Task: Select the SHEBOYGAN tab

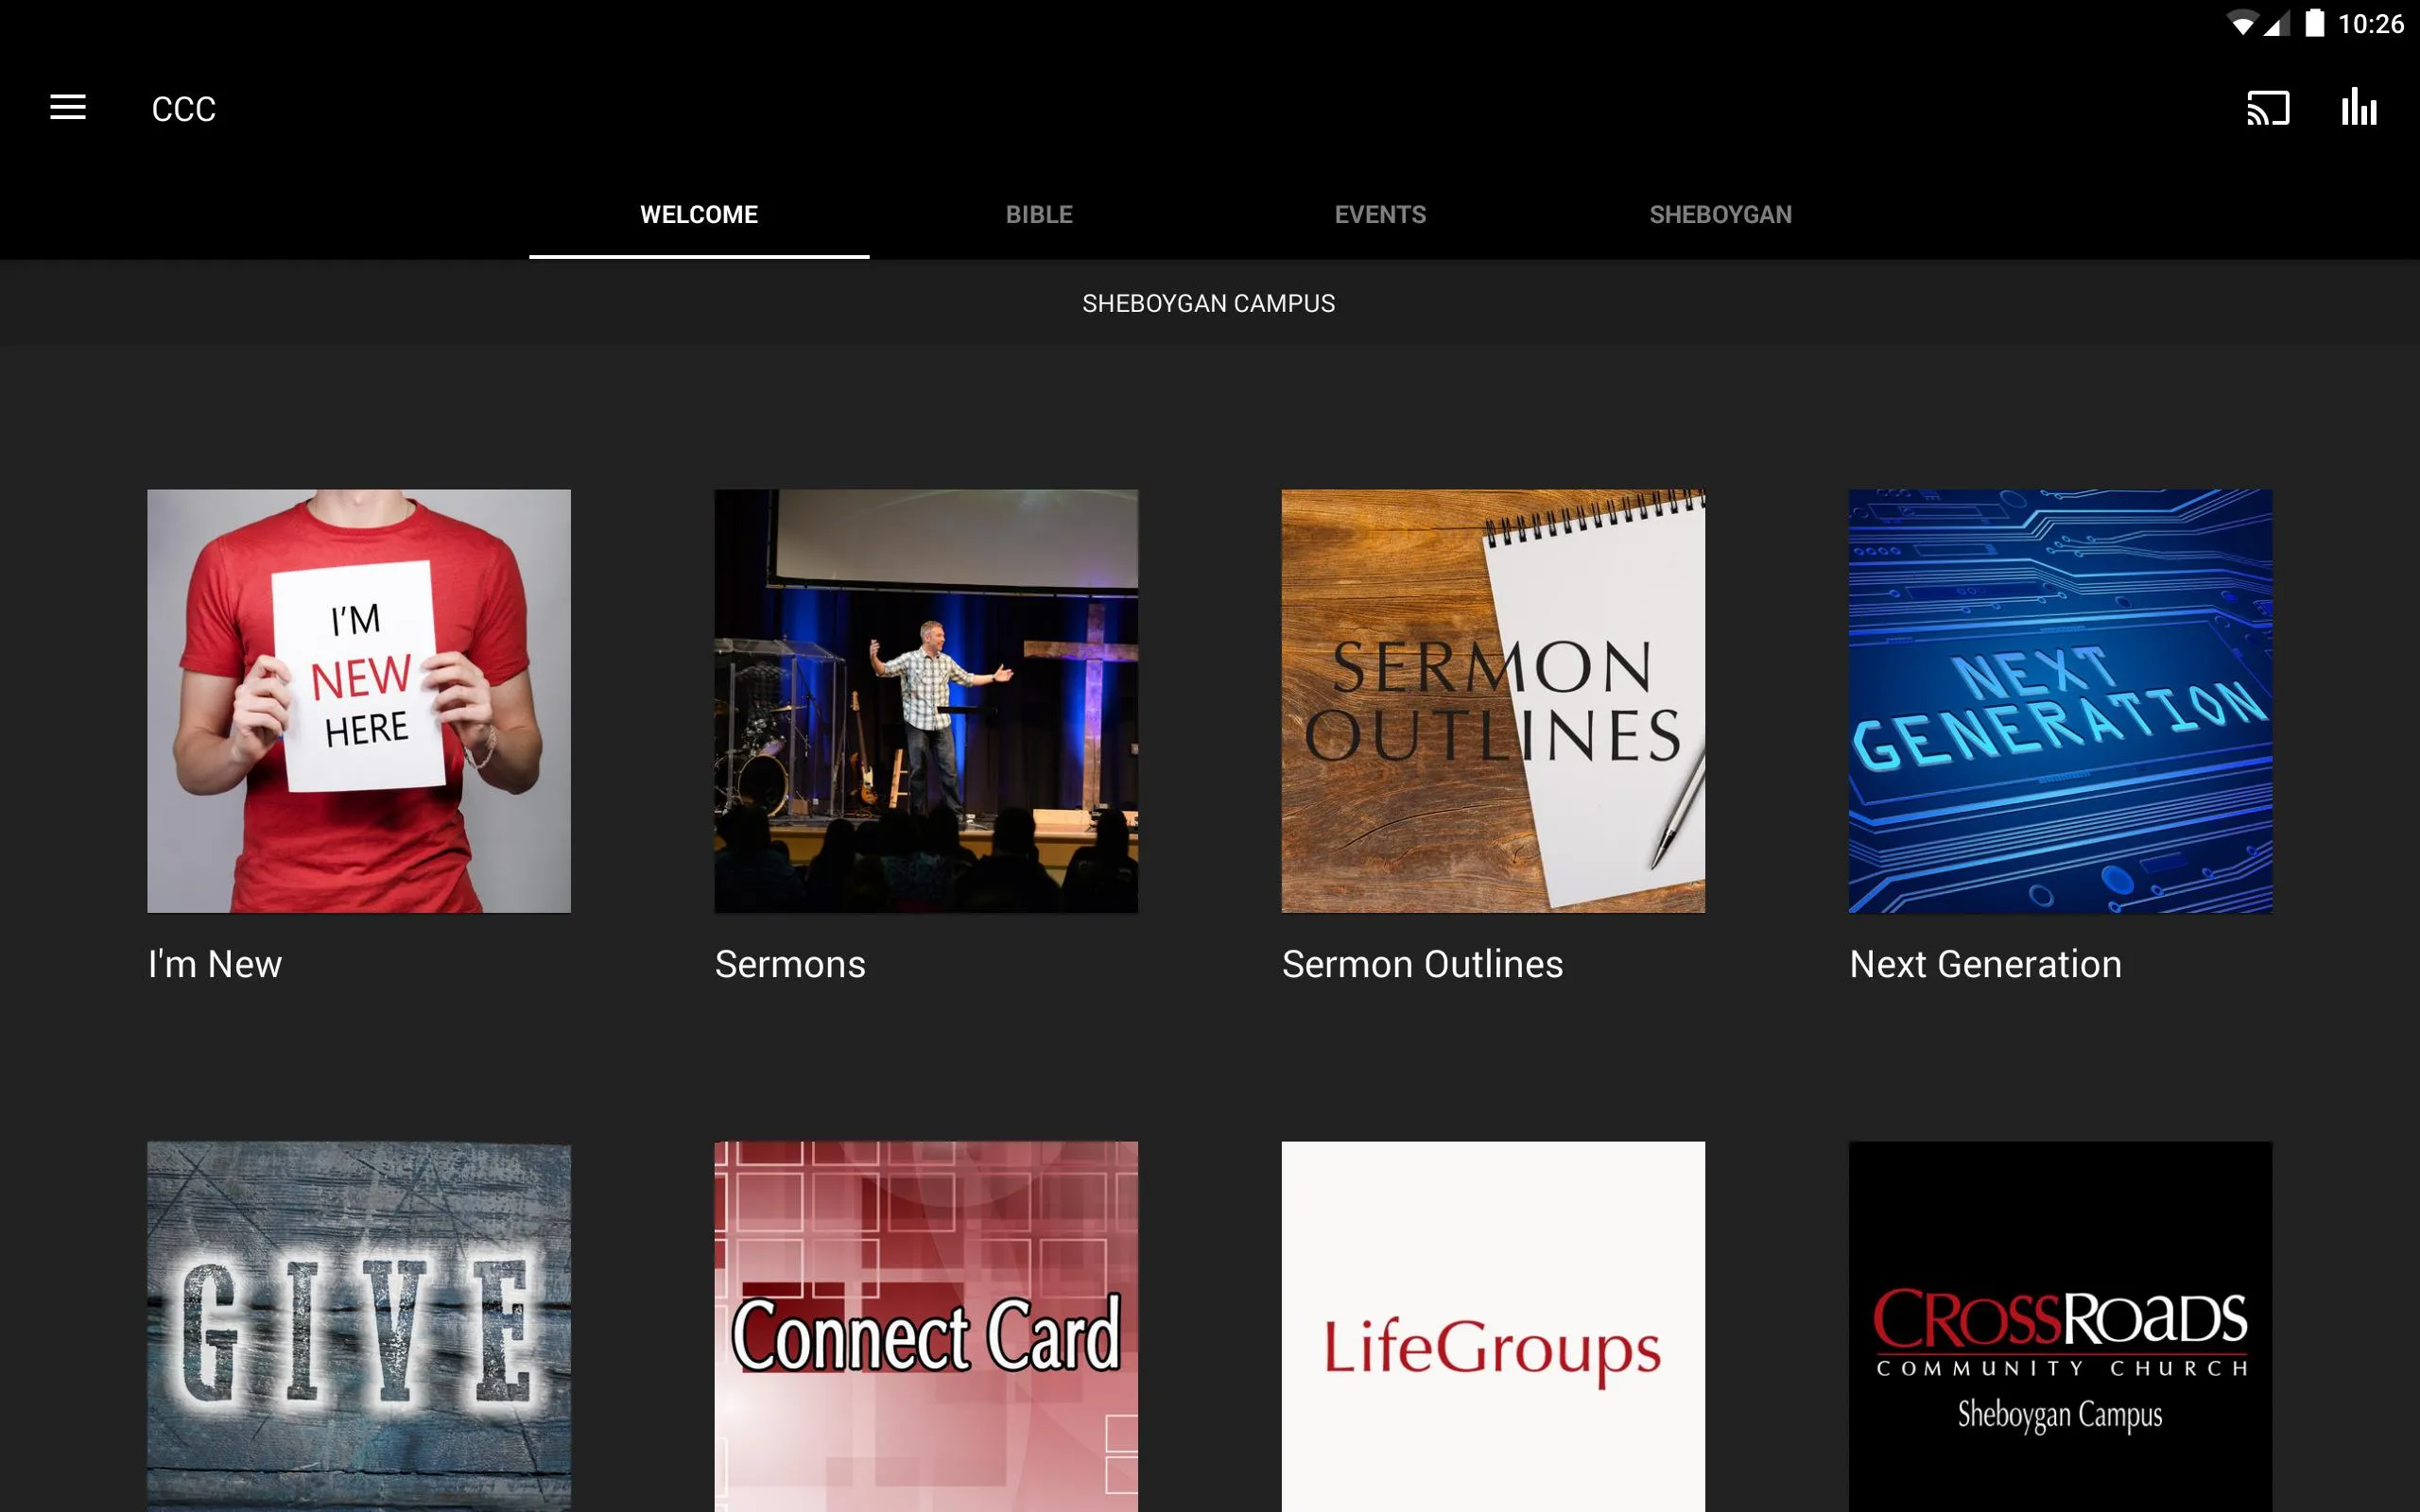Action: [x=1720, y=213]
